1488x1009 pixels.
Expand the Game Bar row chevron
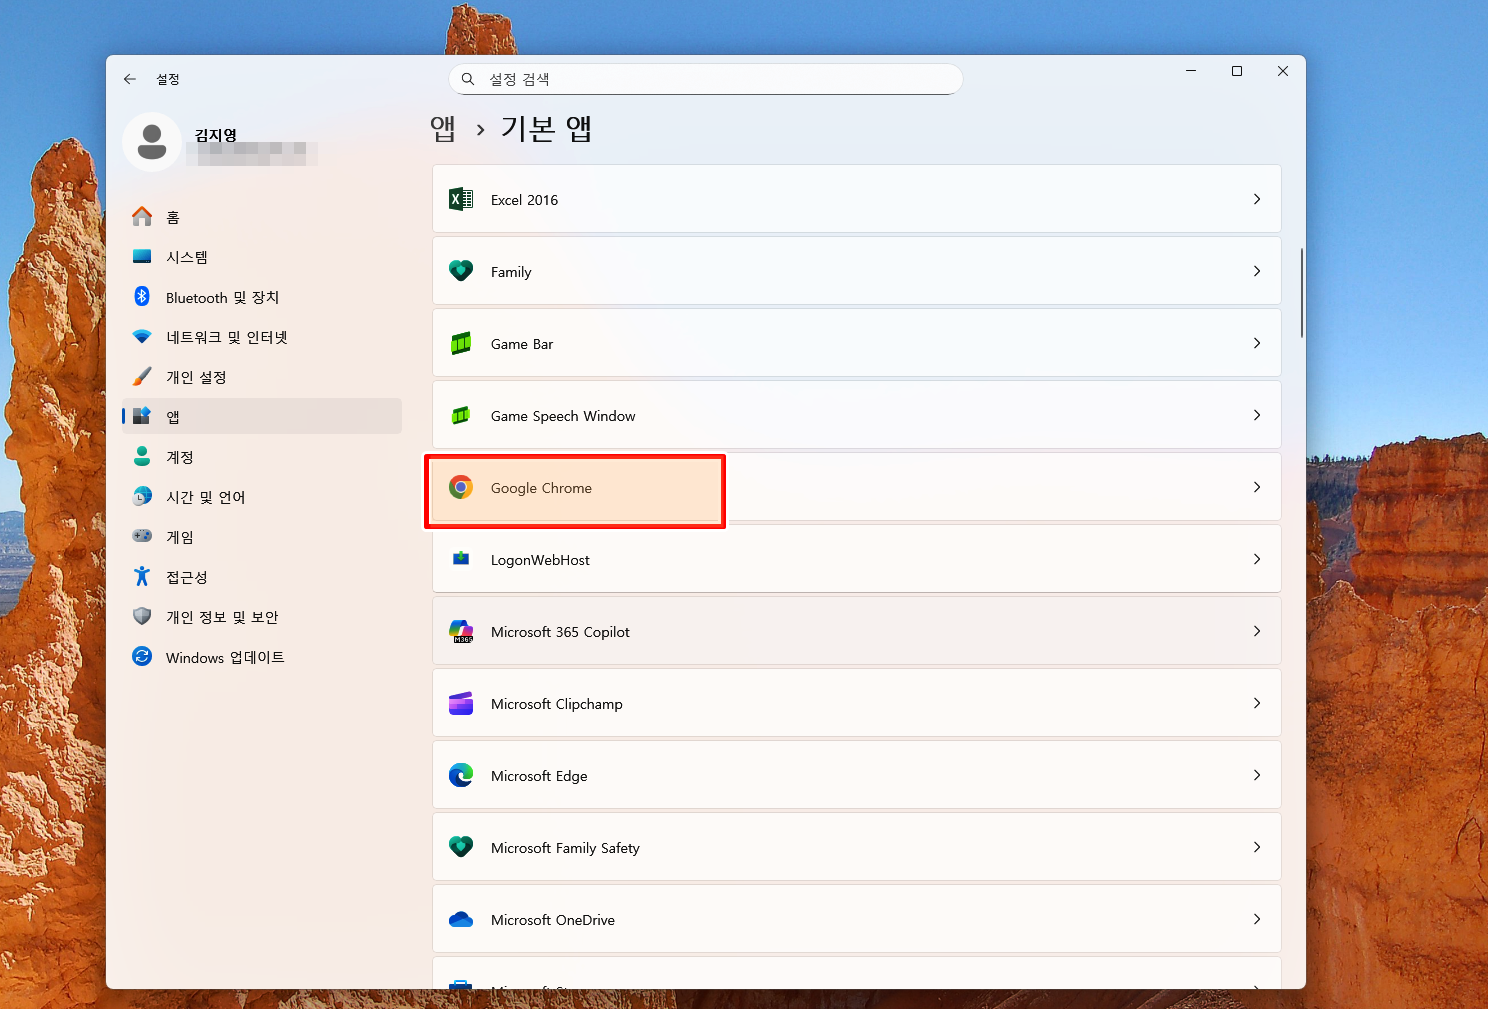(1257, 343)
